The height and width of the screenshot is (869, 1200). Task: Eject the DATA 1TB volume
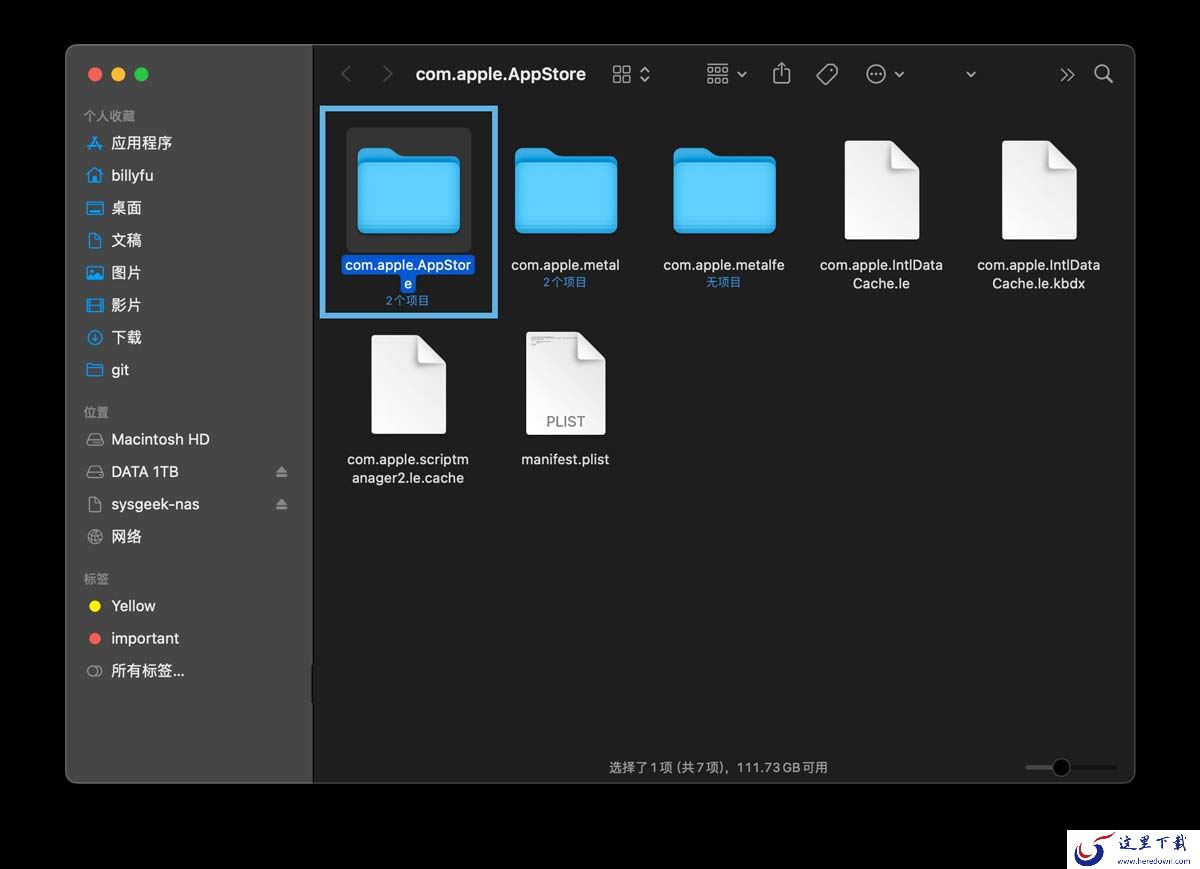click(282, 472)
